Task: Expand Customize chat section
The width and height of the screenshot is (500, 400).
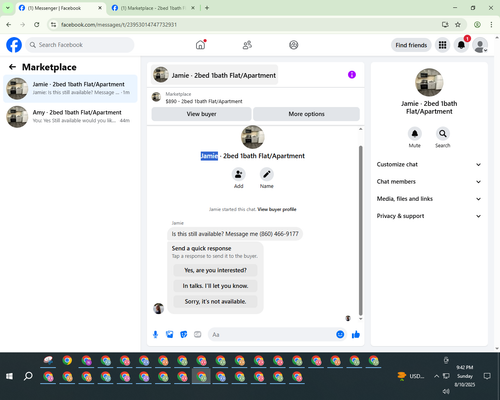Action: 429,164
